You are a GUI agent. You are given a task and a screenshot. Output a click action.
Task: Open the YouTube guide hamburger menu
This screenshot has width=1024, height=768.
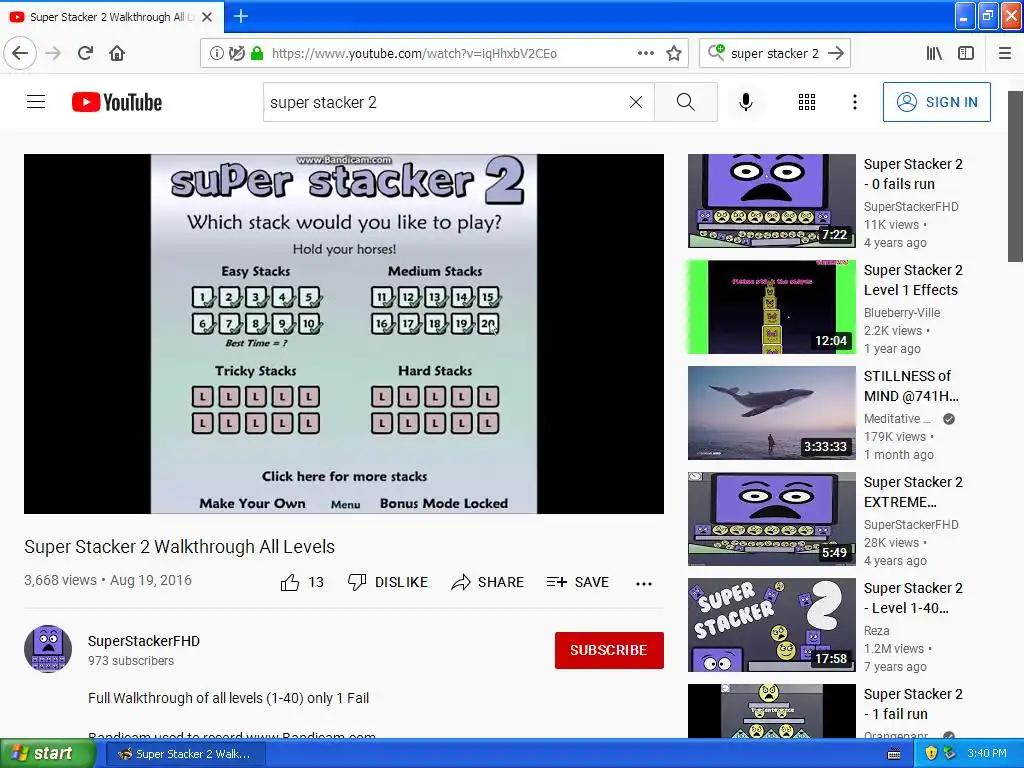[36, 102]
